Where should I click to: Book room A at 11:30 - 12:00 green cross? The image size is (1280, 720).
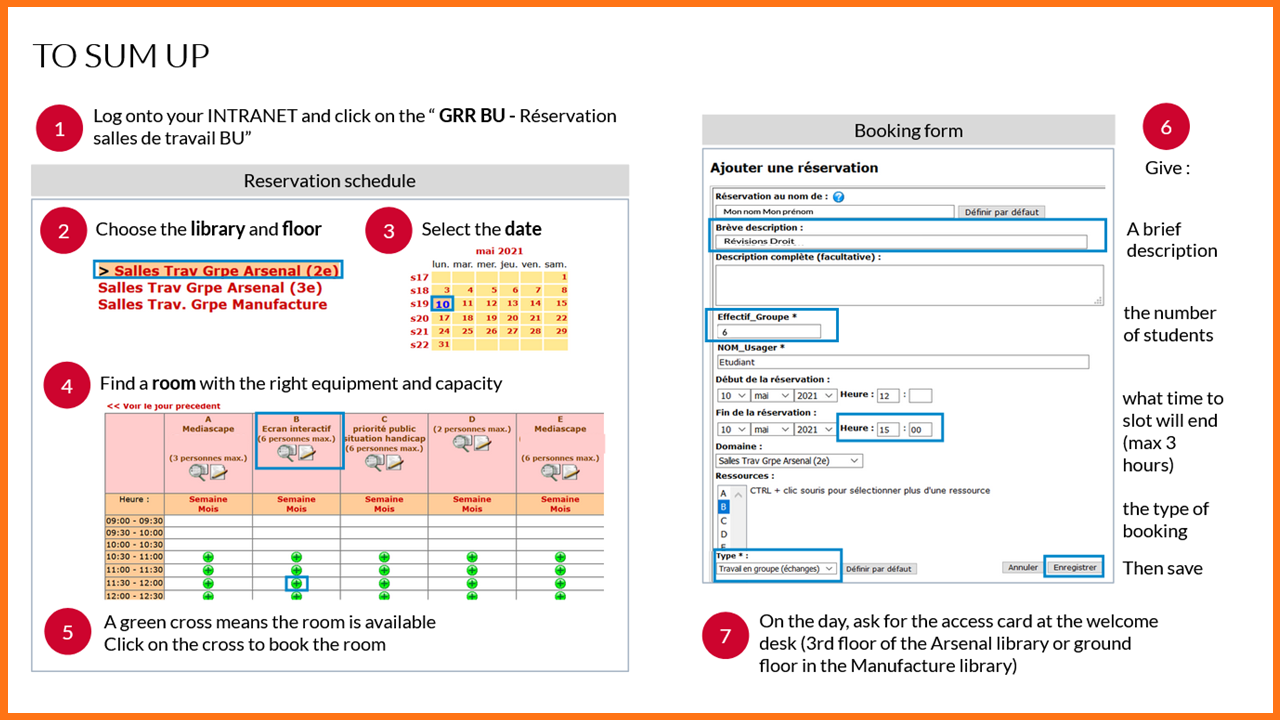(x=208, y=583)
